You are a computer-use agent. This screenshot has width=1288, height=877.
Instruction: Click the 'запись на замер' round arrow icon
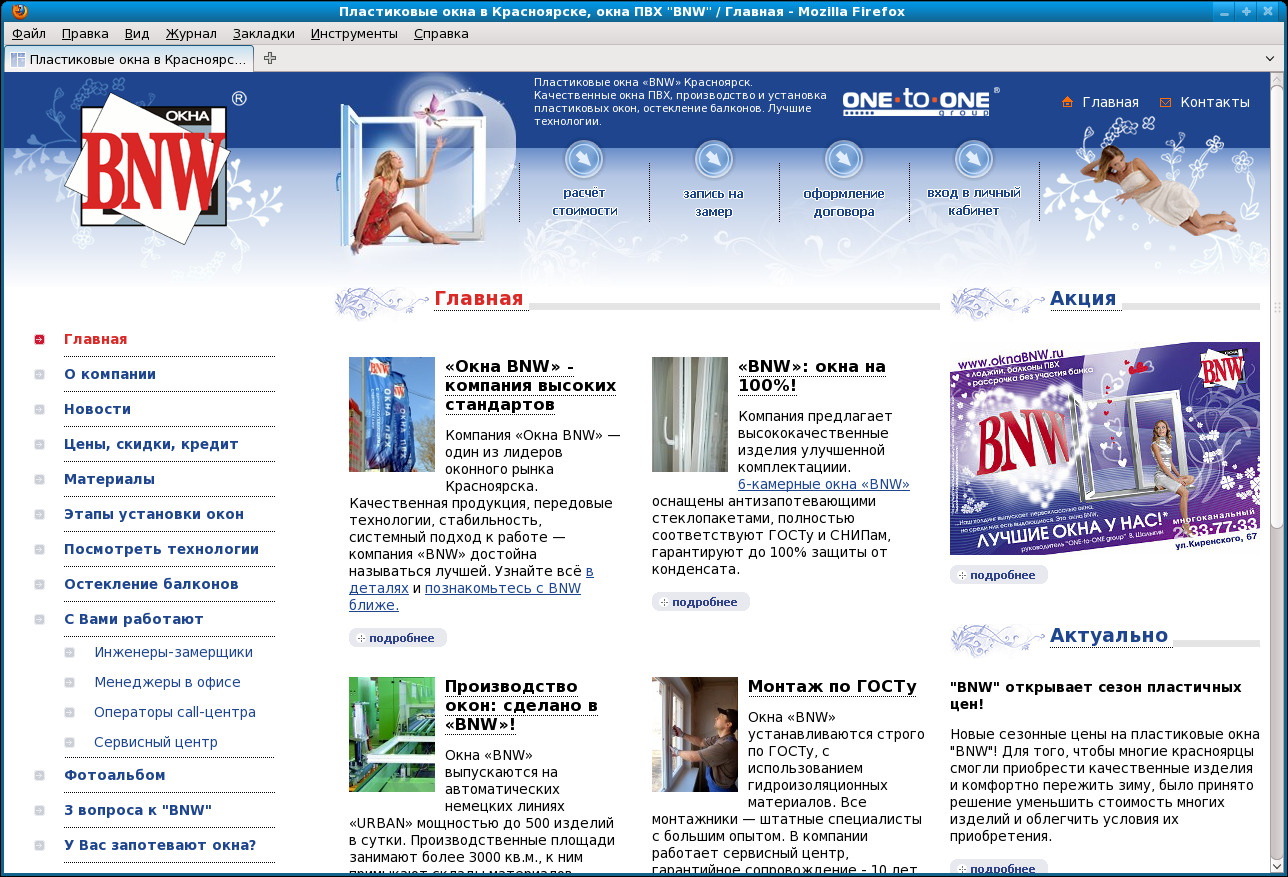[x=714, y=159]
